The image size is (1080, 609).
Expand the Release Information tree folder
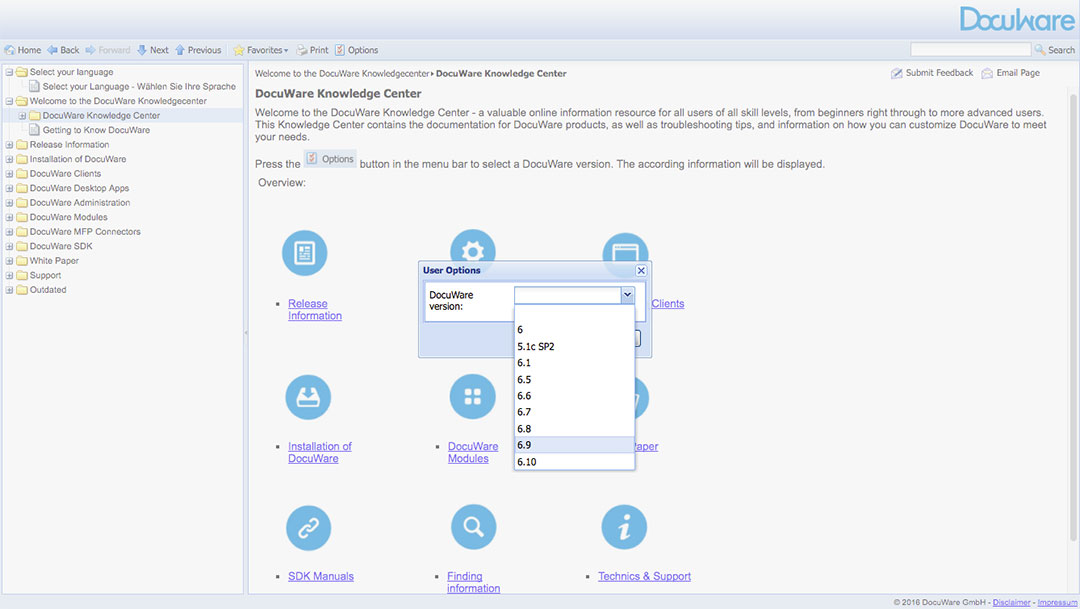[x=9, y=145]
